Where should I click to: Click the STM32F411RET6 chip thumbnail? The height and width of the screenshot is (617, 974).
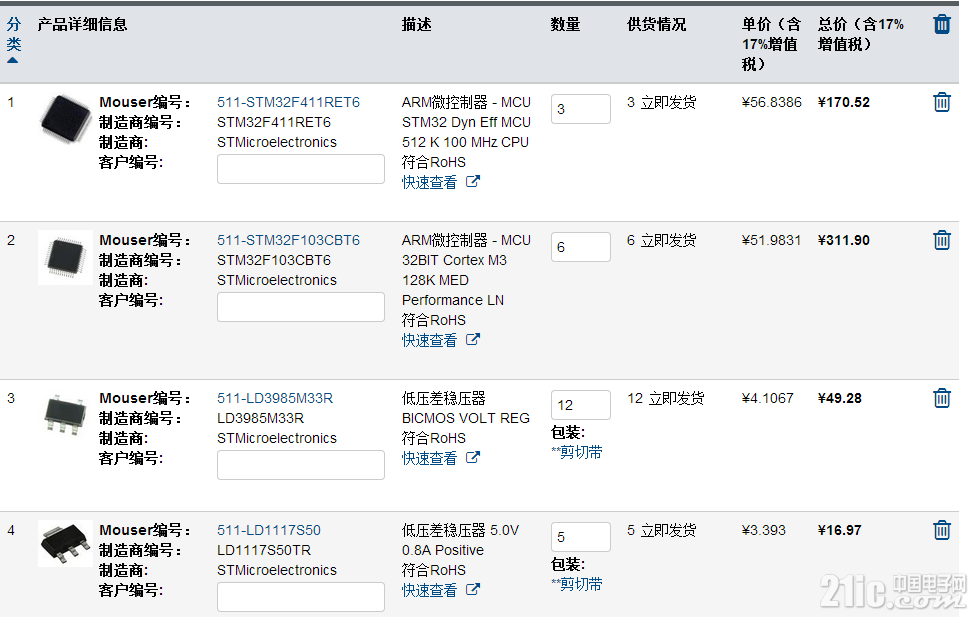(65, 119)
